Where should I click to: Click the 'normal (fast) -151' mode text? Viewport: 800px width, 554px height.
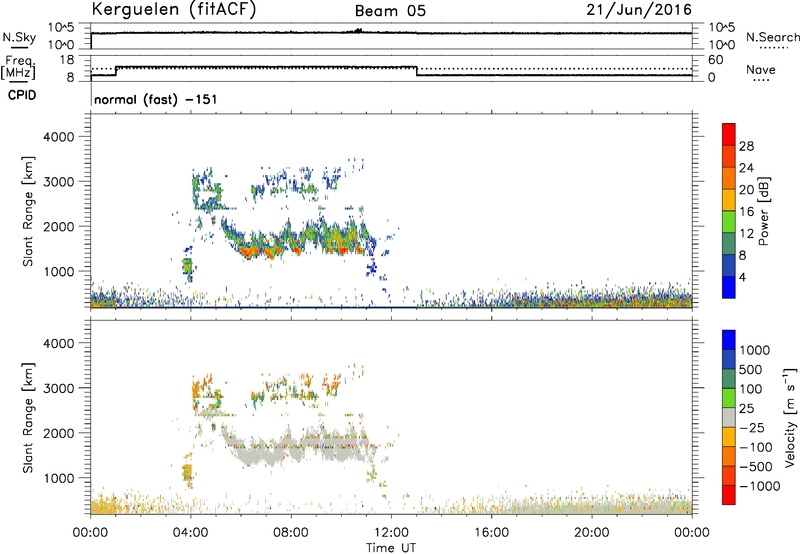(x=156, y=99)
